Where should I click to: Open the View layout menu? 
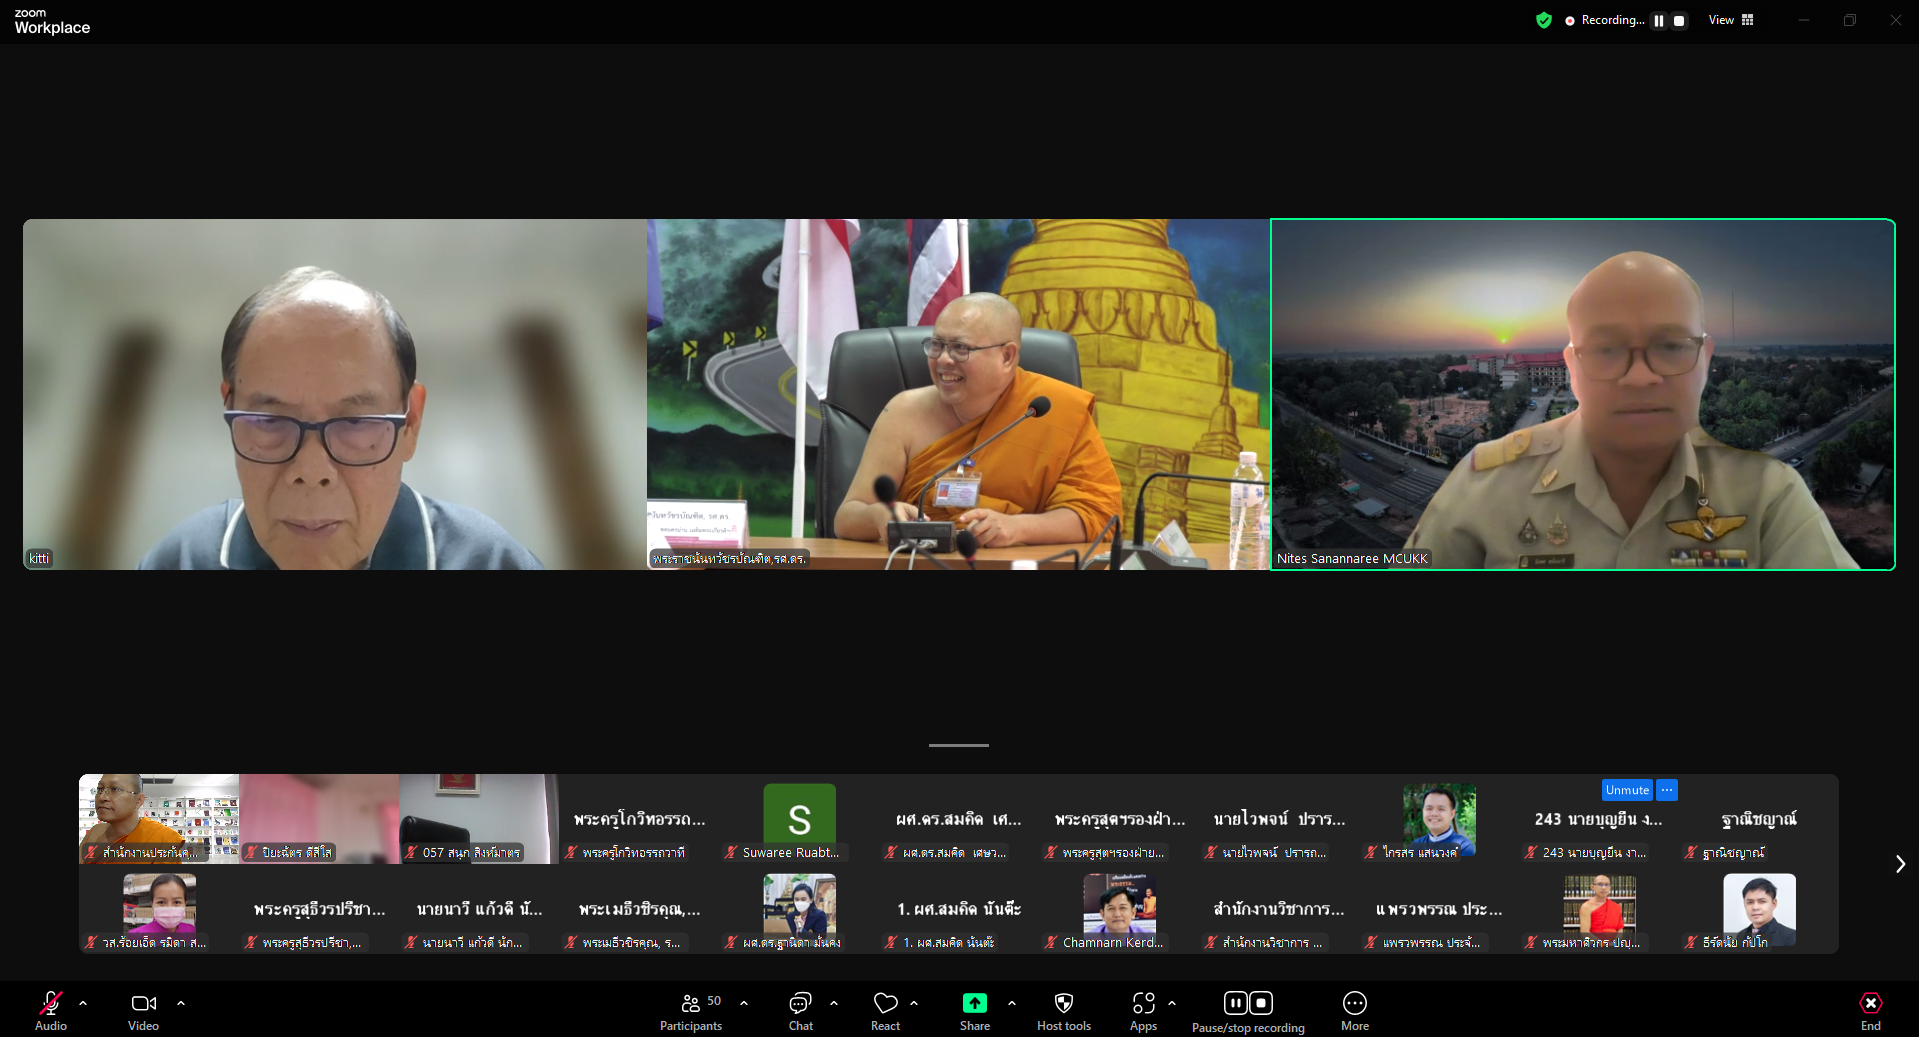tap(1731, 20)
